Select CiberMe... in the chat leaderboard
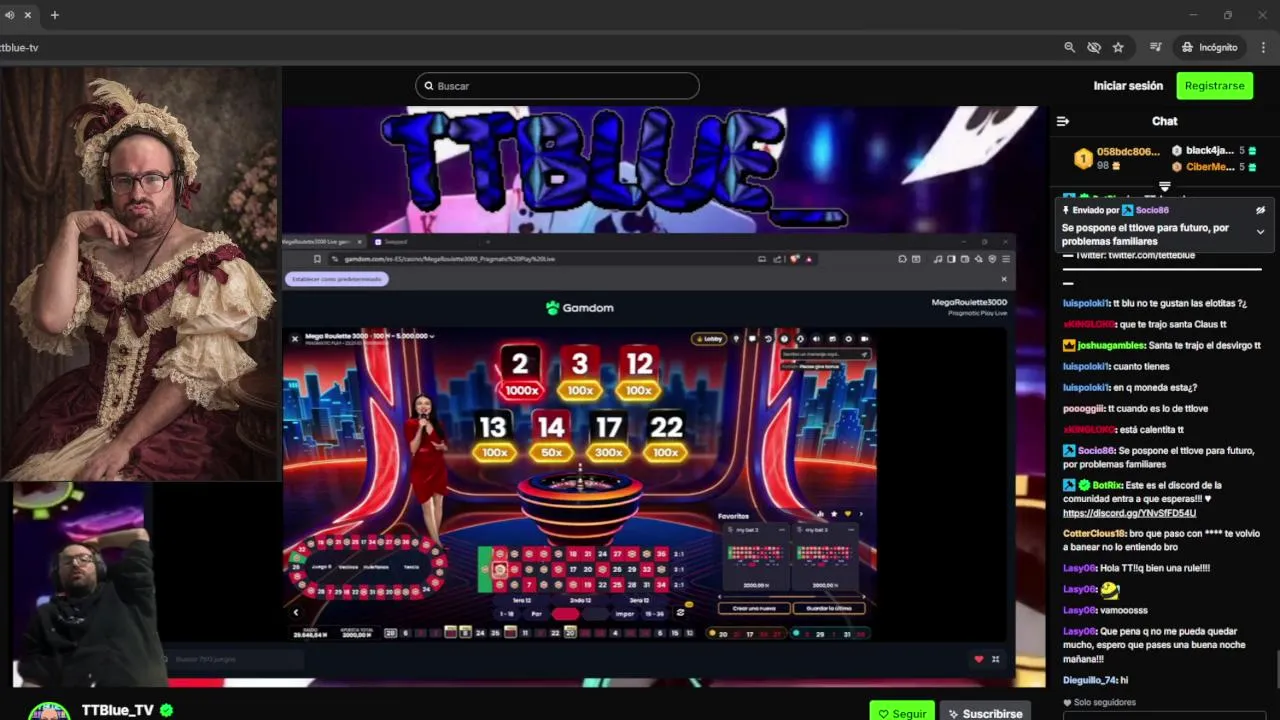 [x=1210, y=167]
